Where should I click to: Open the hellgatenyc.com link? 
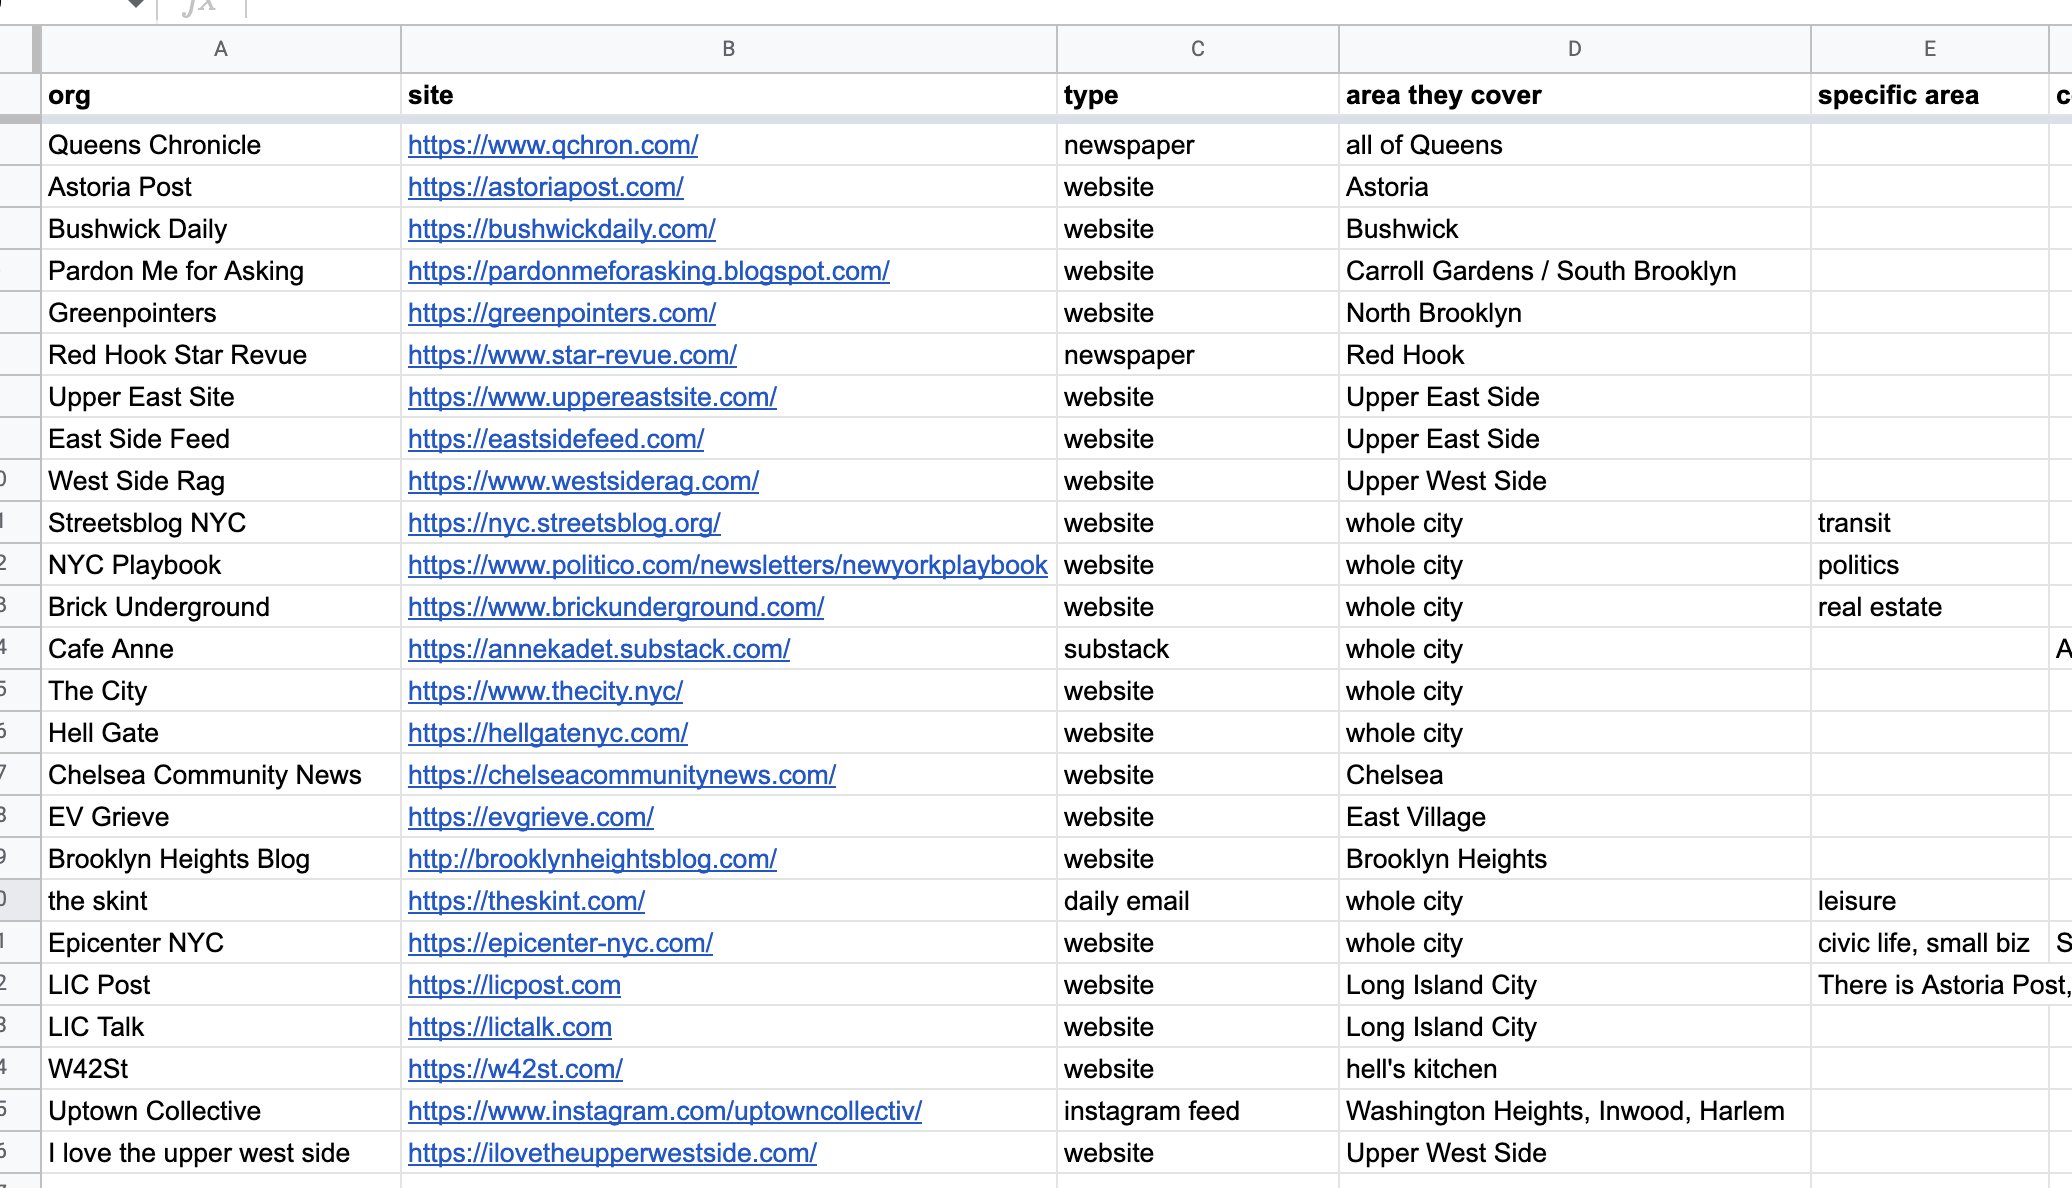click(547, 733)
